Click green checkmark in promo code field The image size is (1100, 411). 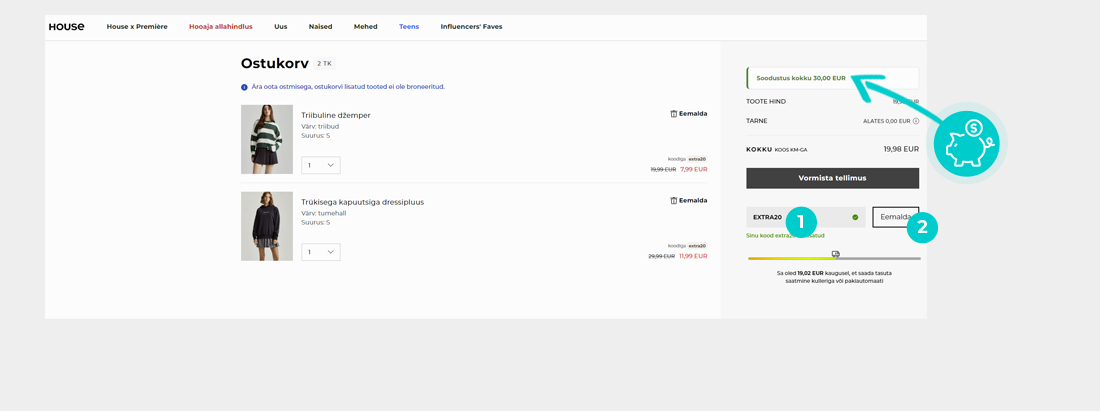[x=855, y=217]
